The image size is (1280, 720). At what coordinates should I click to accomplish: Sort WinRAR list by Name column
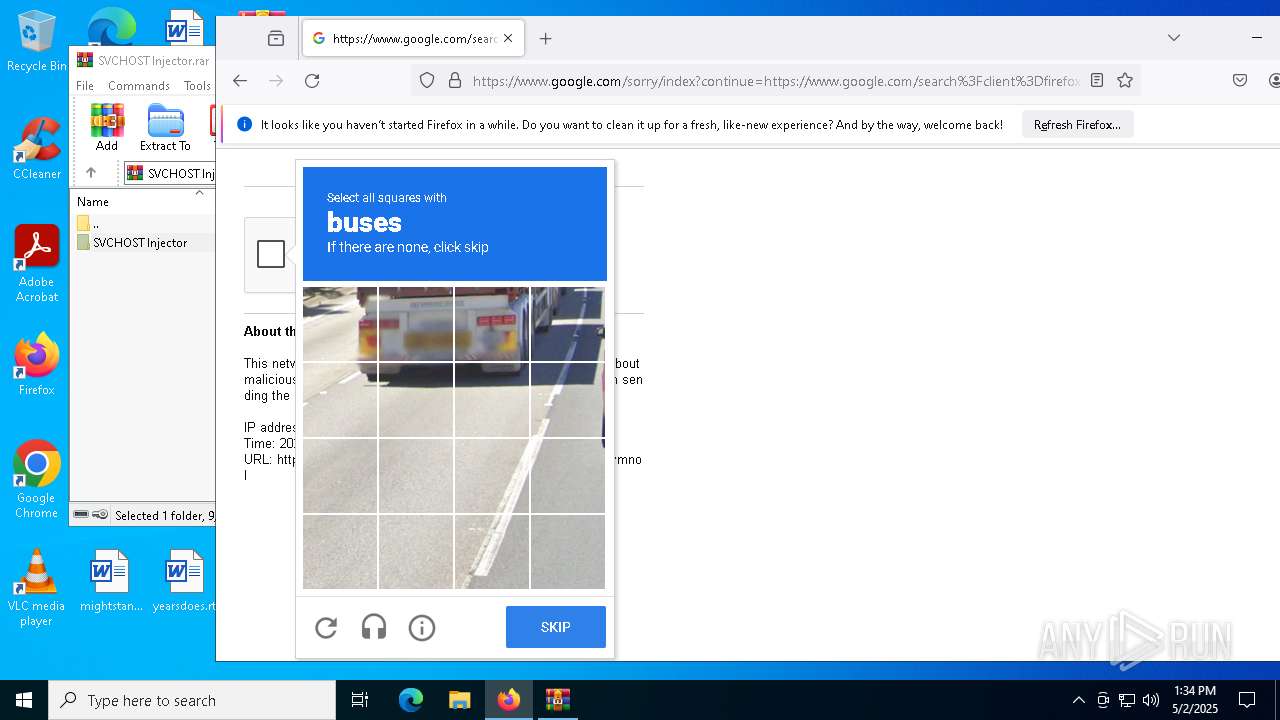[x=93, y=201]
